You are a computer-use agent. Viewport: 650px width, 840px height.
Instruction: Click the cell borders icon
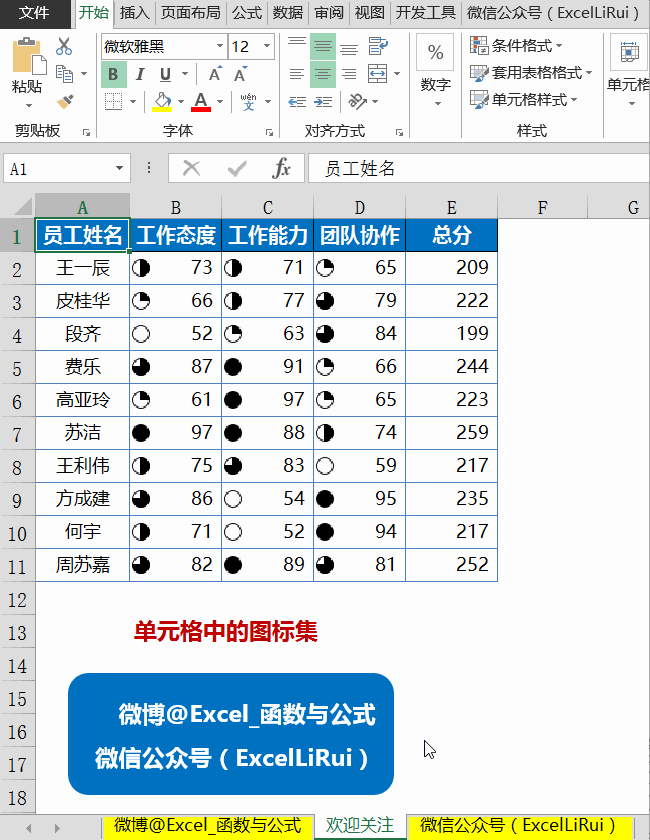(x=113, y=101)
